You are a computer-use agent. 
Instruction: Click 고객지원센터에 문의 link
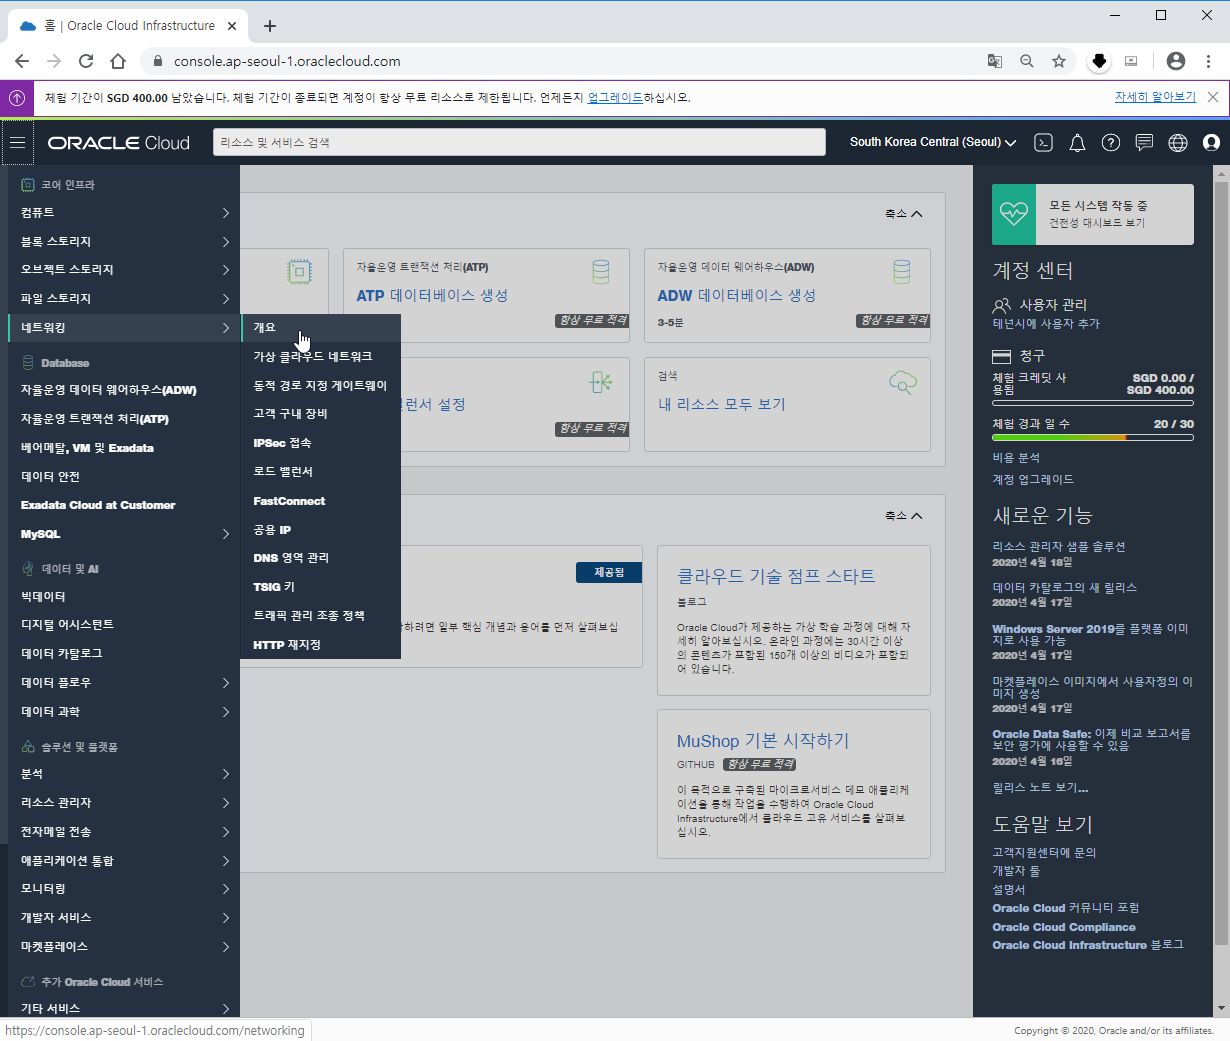pyautogui.click(x=1044, y=853)
